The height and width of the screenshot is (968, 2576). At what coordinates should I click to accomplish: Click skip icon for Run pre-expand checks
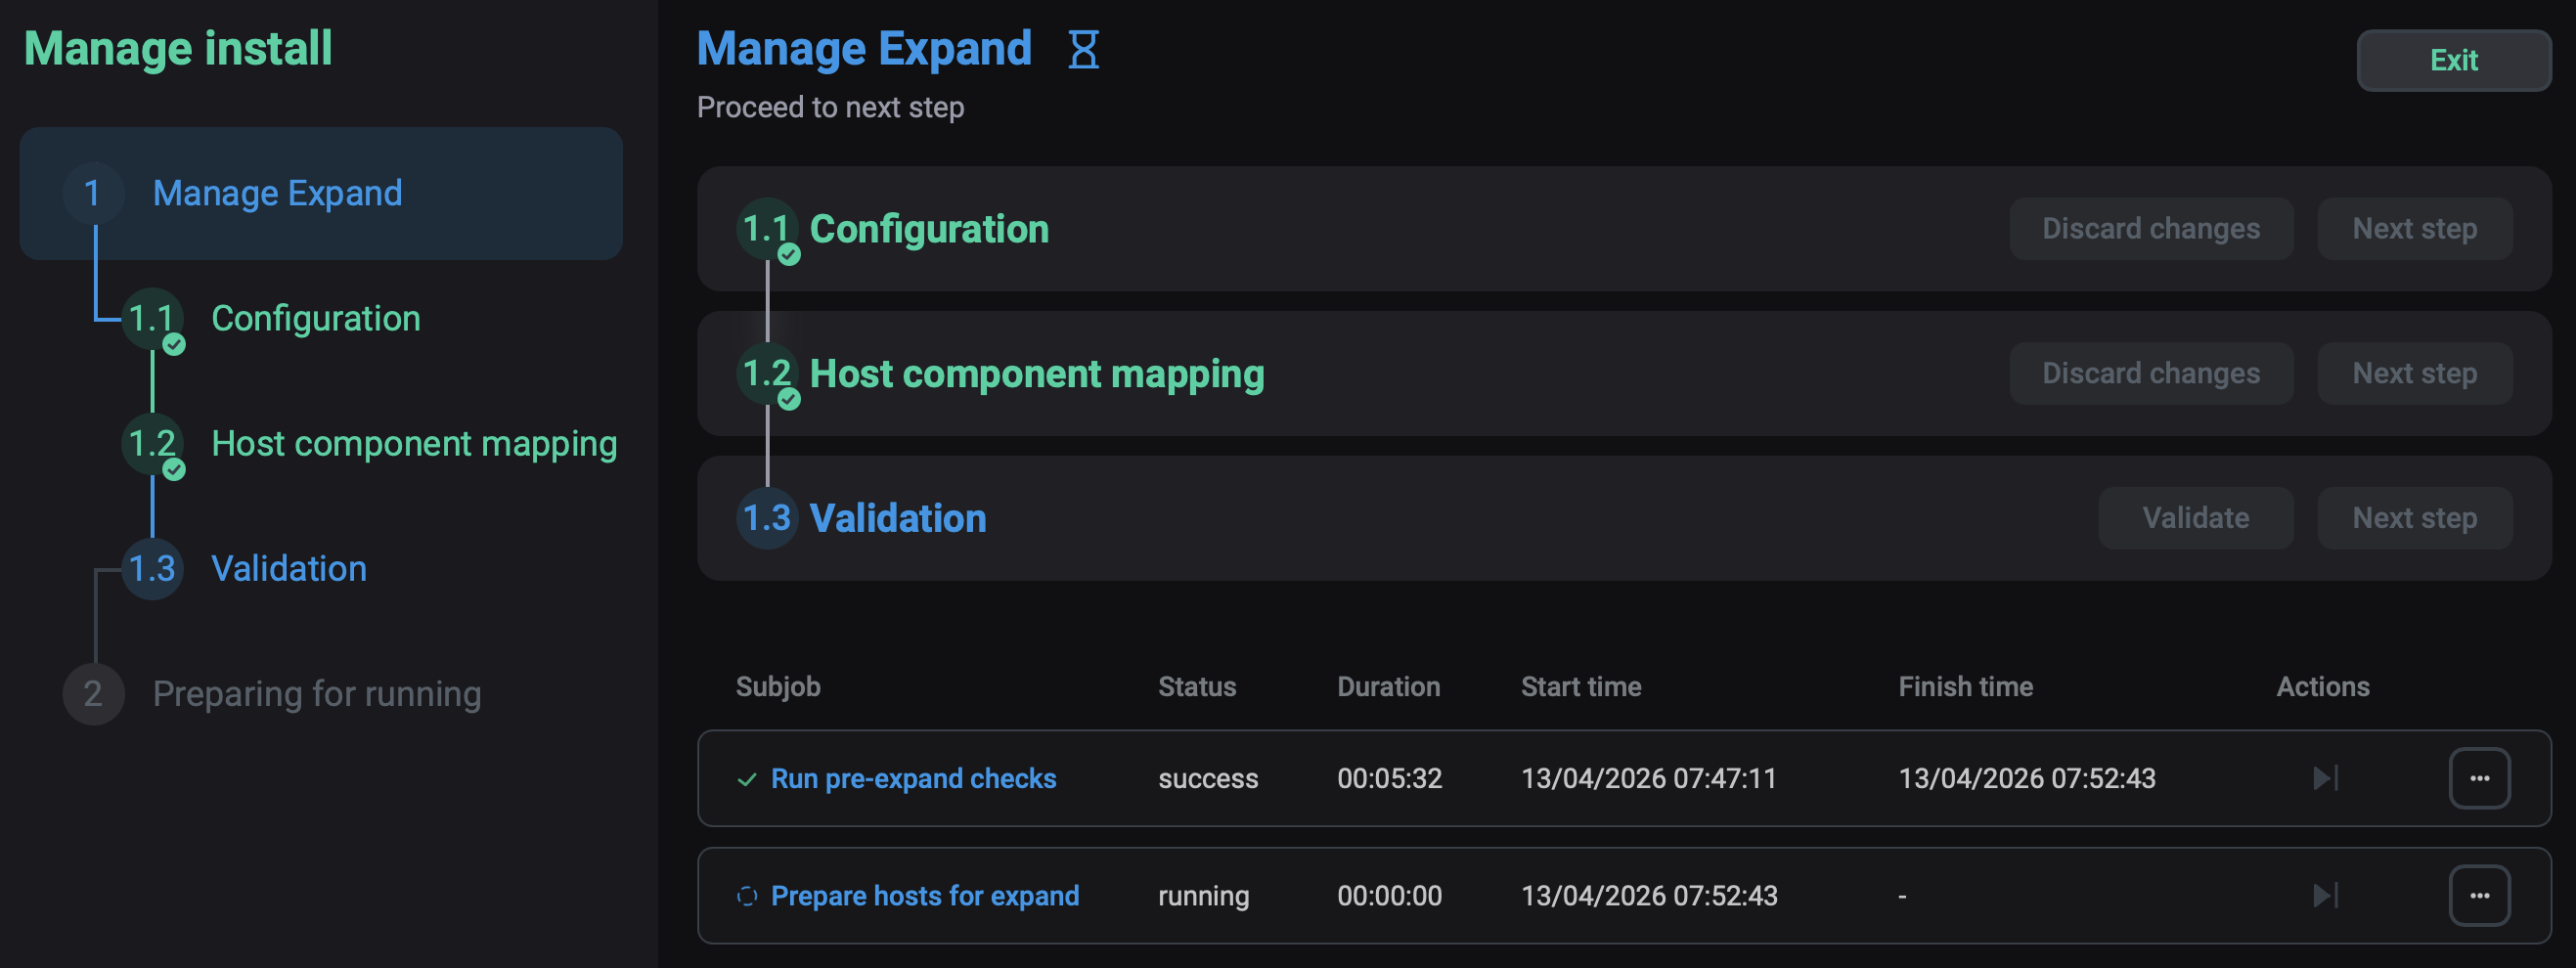[x=2324, y=778]
